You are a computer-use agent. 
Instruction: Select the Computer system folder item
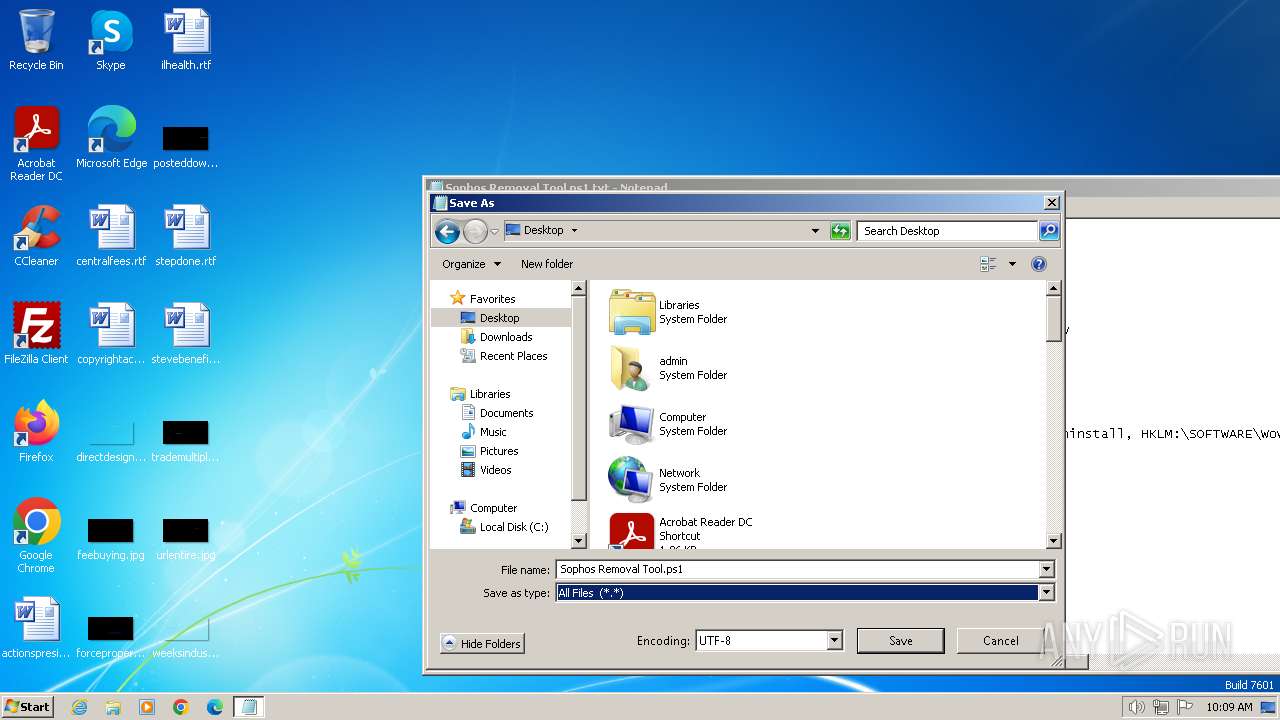668,424
